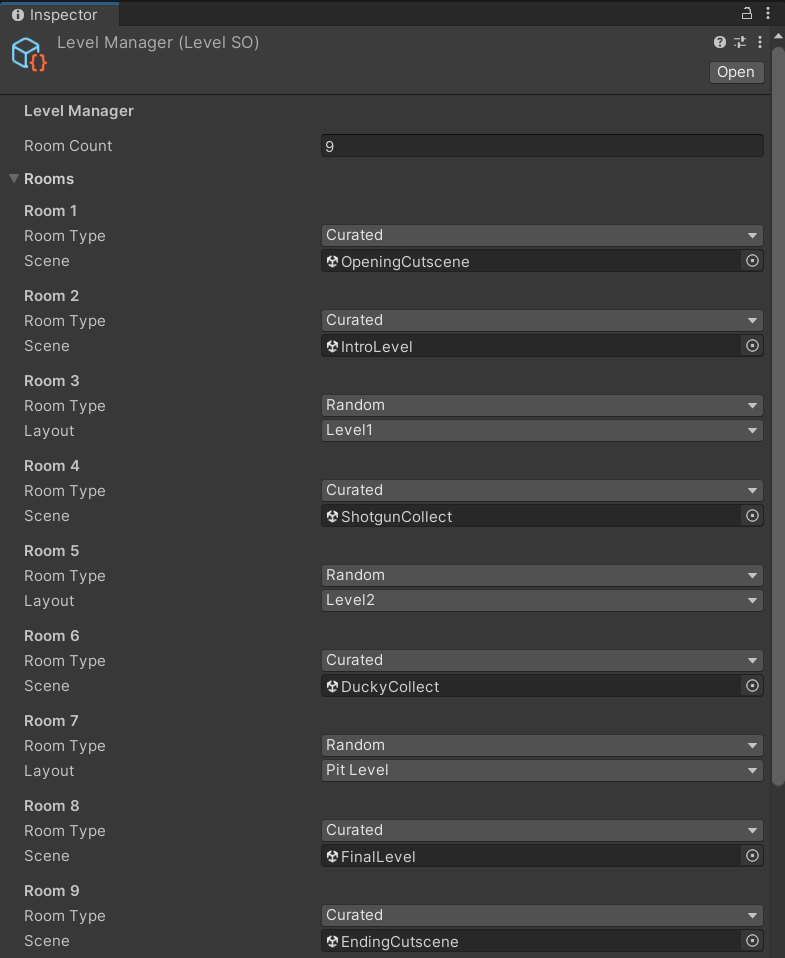Click the help question mark icon
785x958 pixels.
720,42
